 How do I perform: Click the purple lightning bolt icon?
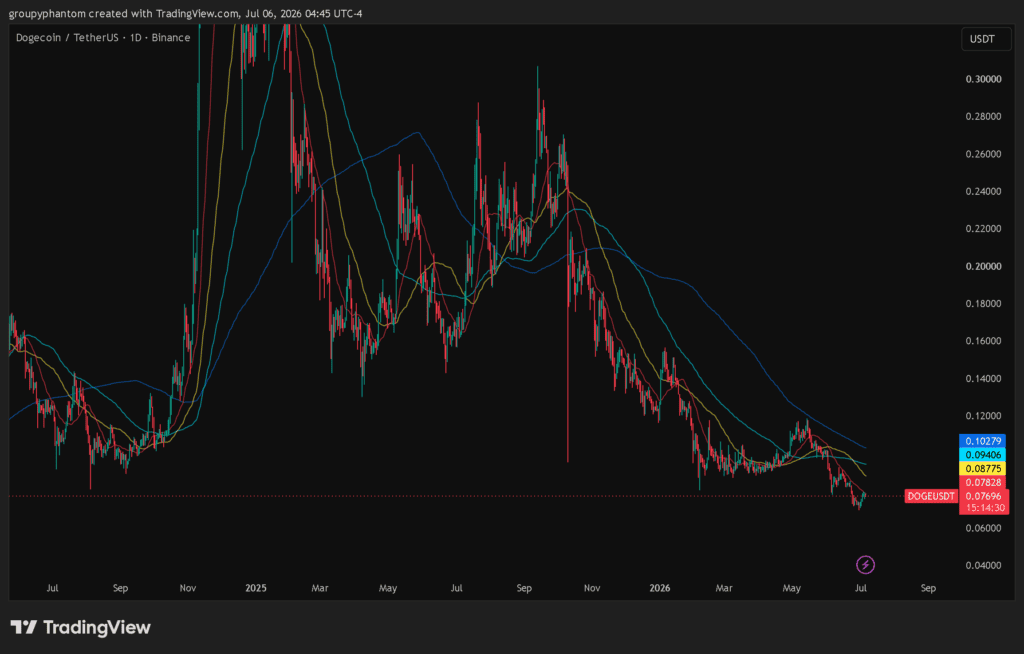[865, 564]
